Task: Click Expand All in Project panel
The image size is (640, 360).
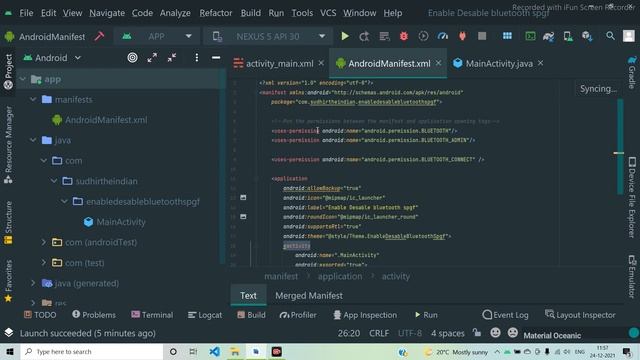Action: coord(152,58)
